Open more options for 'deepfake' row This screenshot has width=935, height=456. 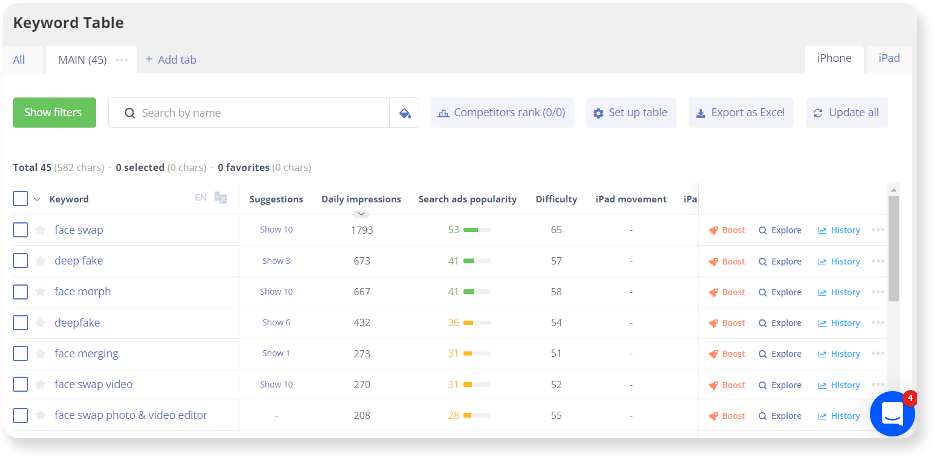pyautogui.click(x=878, y=322)
